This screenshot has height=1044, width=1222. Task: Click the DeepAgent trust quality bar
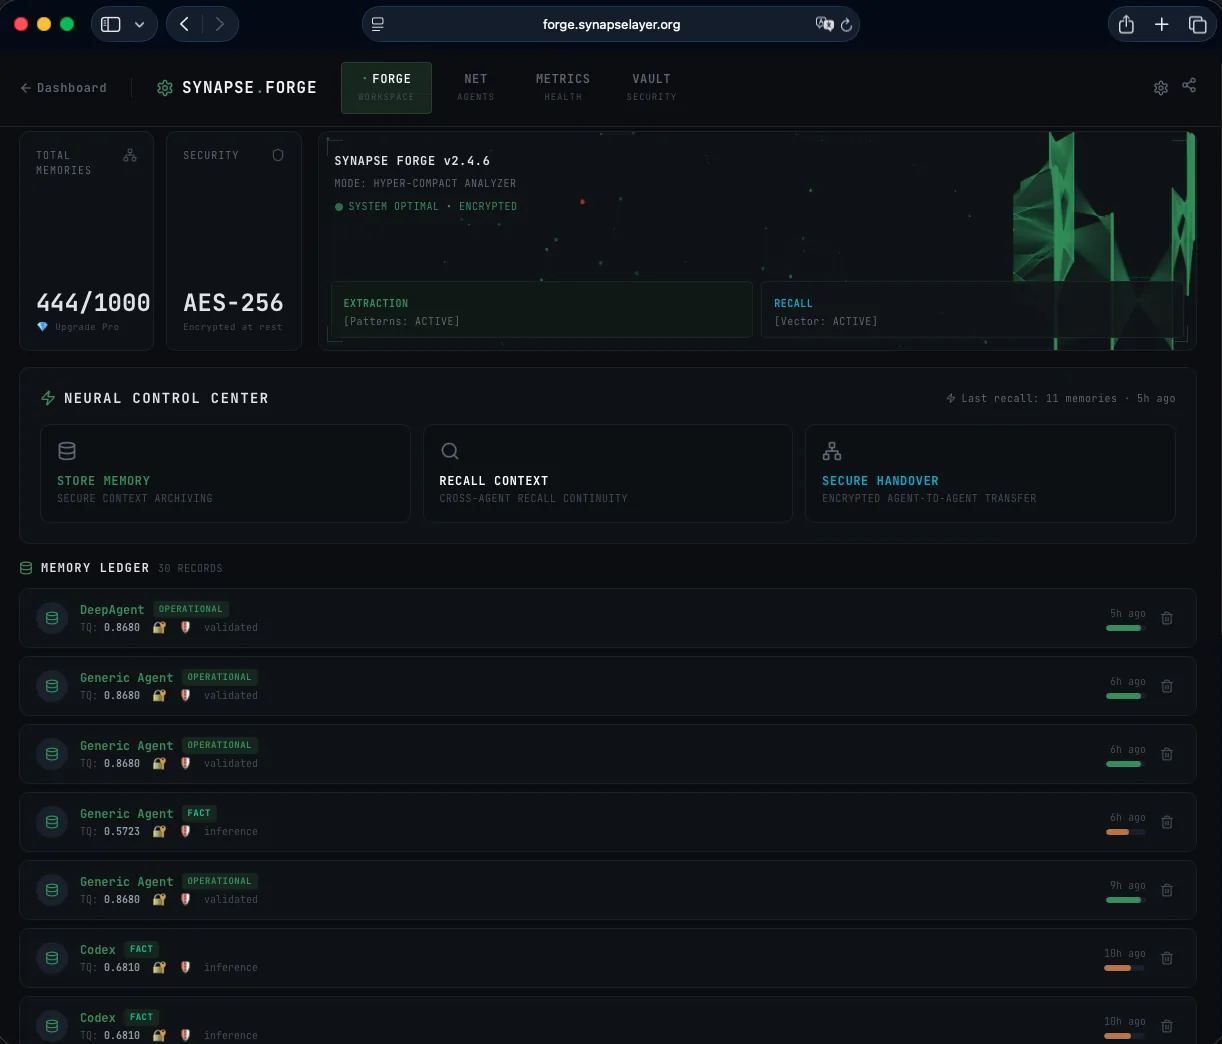[x=1126, y=628]
